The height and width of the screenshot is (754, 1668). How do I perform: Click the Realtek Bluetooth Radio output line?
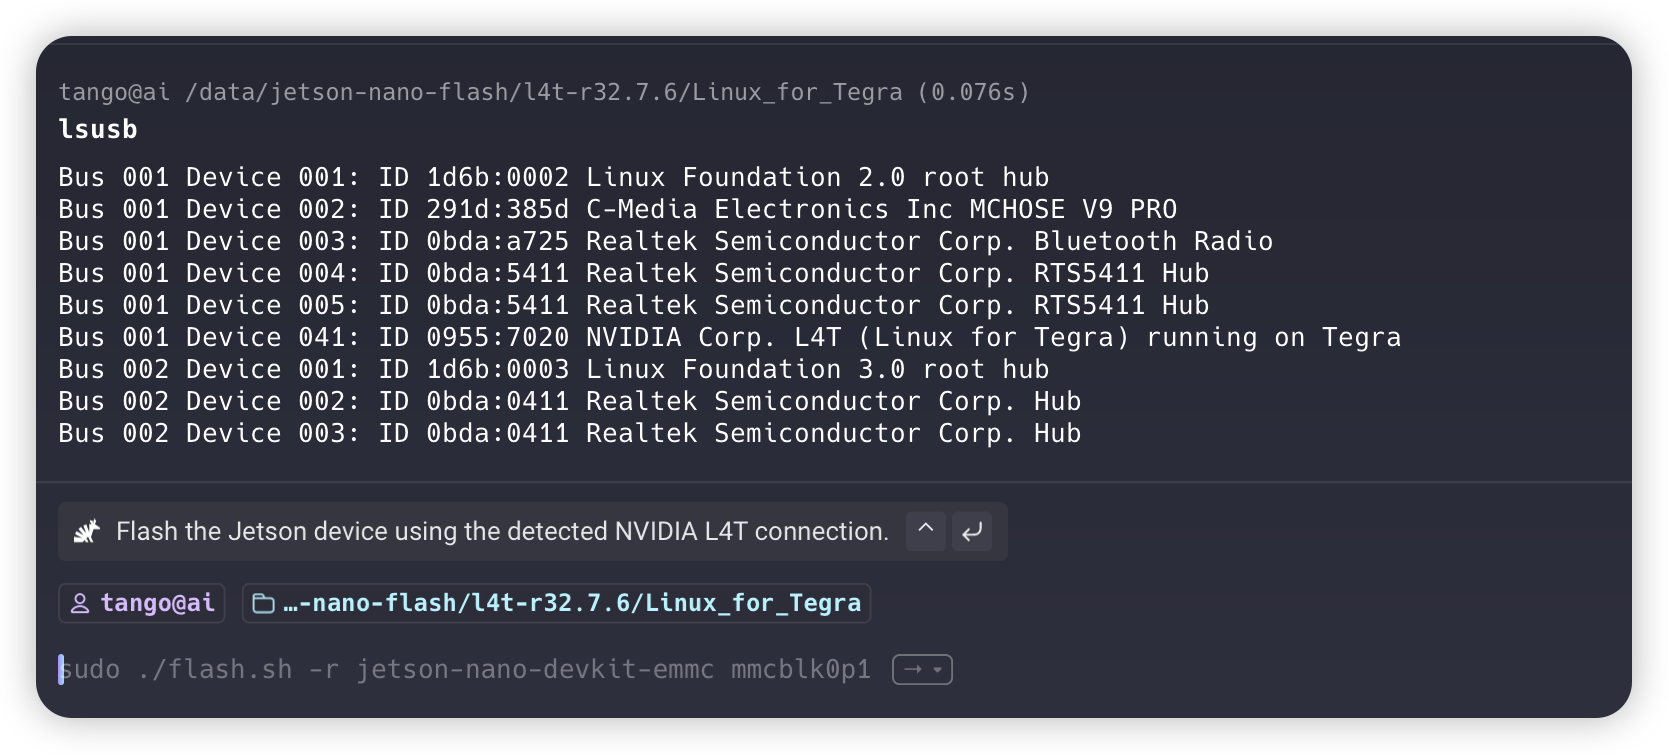click(x=666, y=241)
